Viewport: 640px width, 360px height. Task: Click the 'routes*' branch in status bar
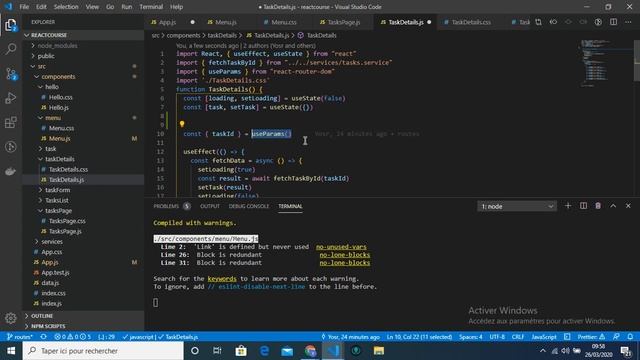click(20, 337)
